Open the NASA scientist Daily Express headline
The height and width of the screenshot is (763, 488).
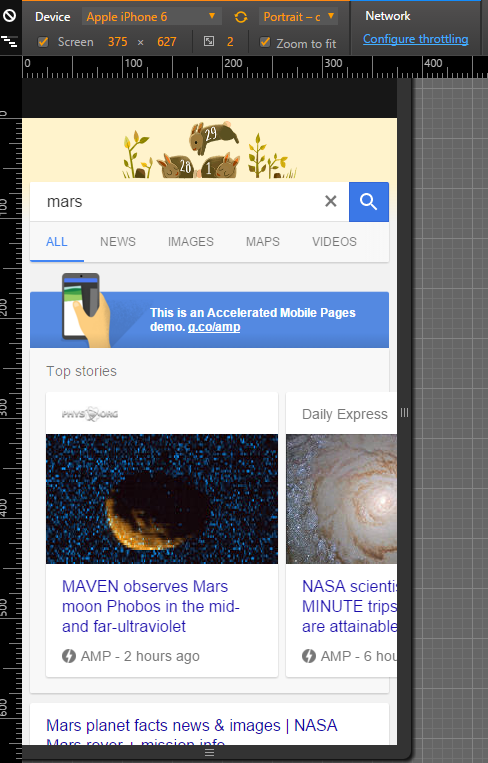(349, 606)
